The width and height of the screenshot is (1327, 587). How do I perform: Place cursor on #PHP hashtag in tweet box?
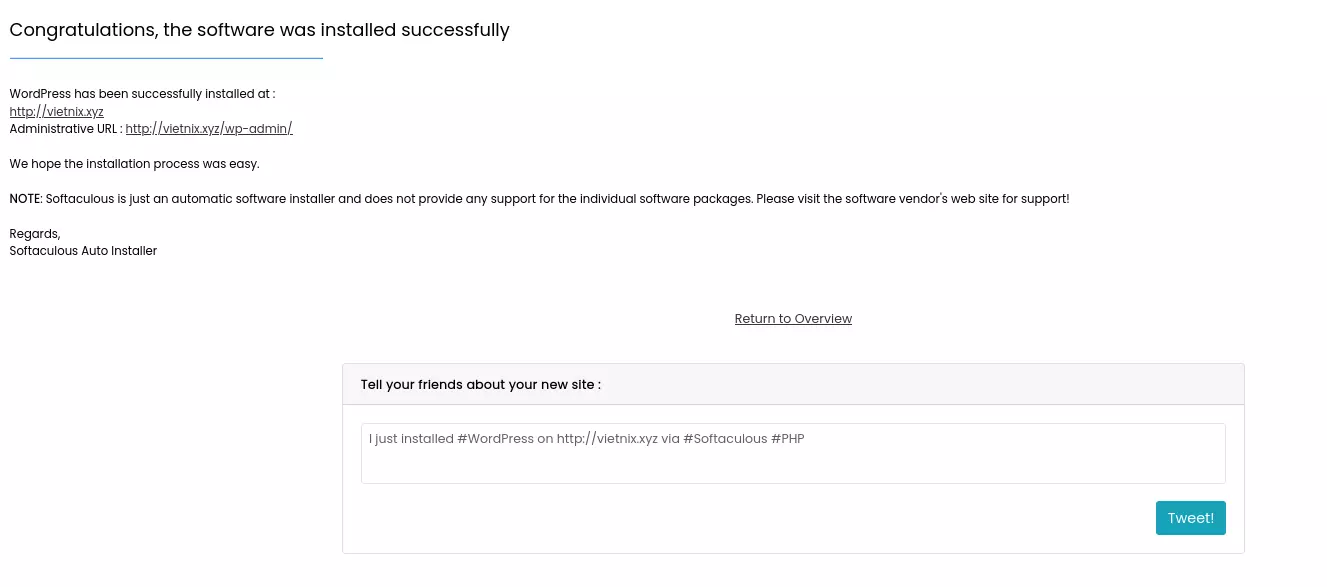pyautogui.click(x=788, y=439)
